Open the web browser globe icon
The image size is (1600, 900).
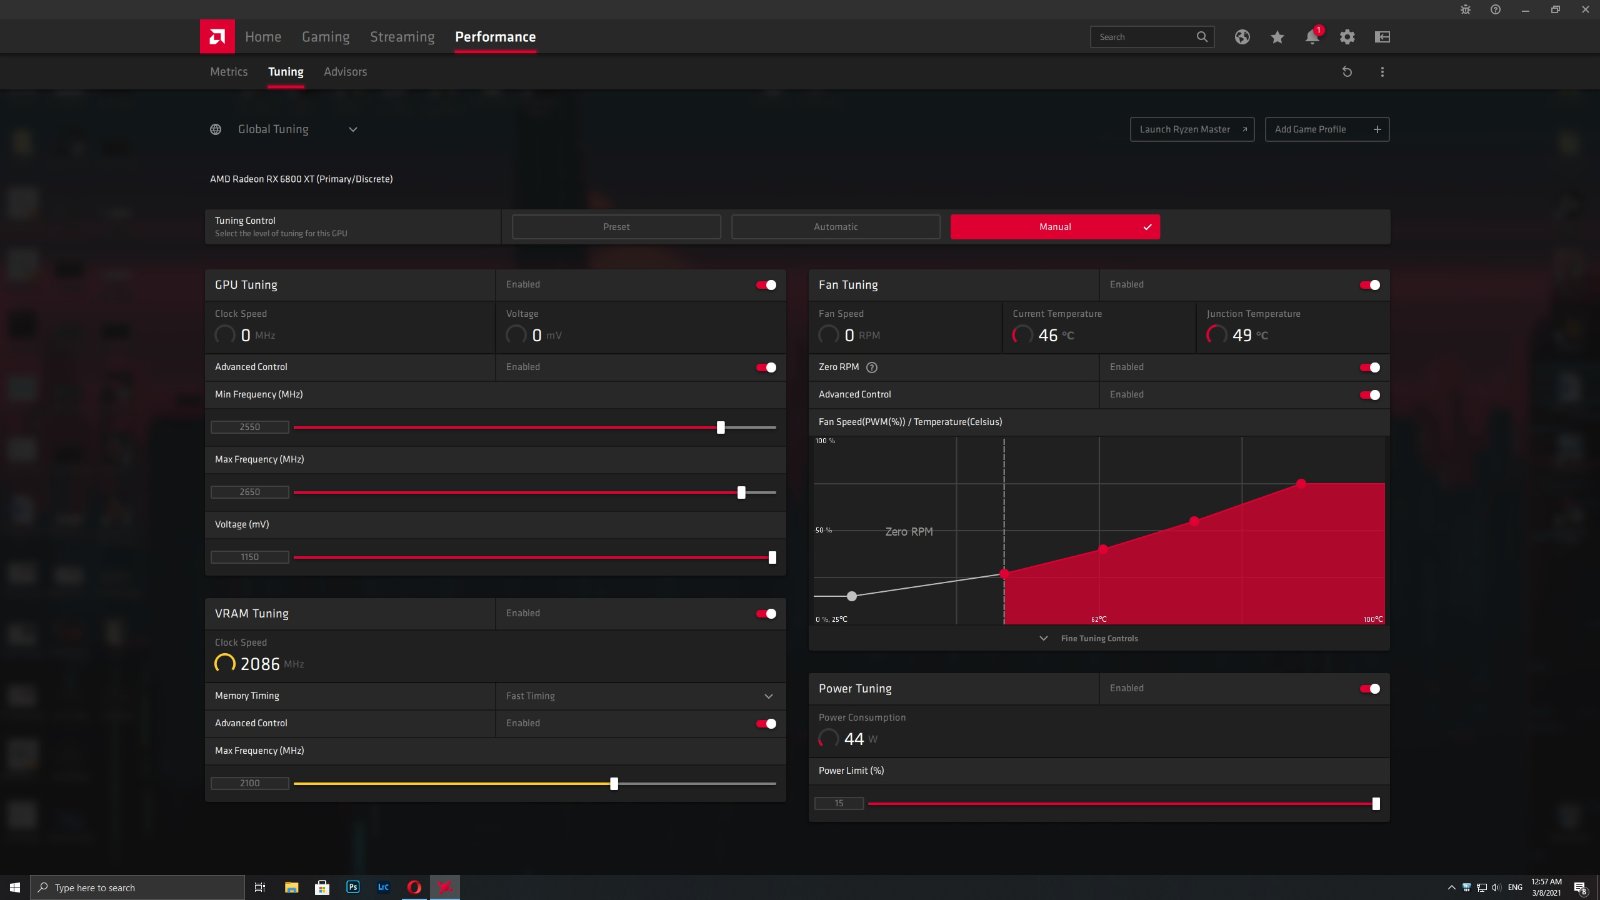click(1242, 37)
